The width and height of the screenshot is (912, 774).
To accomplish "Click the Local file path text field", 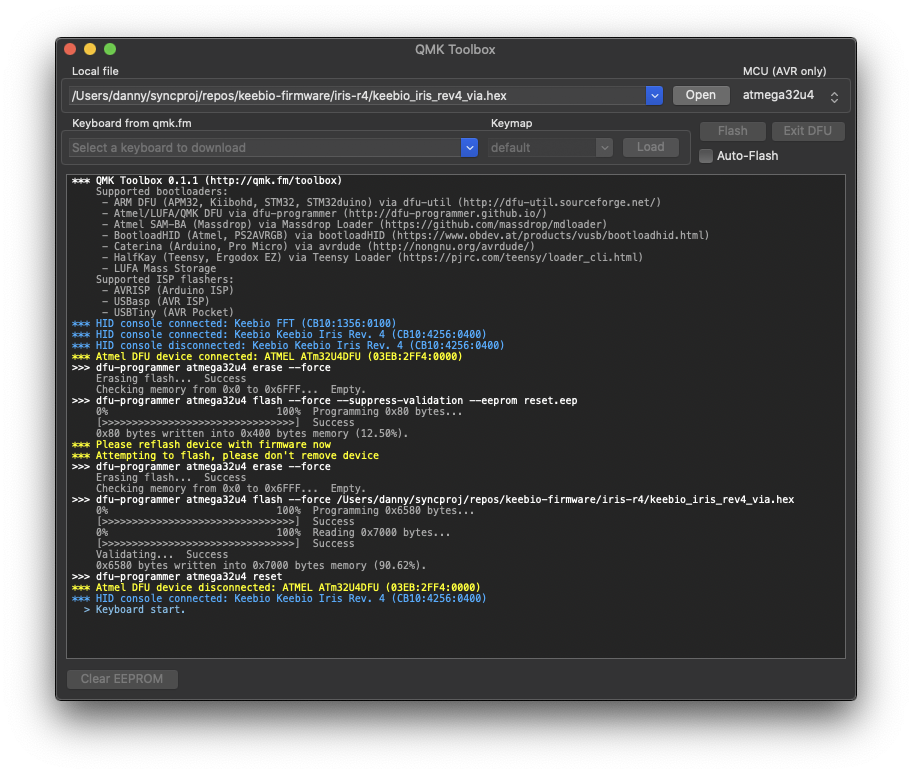I will 357,96.
